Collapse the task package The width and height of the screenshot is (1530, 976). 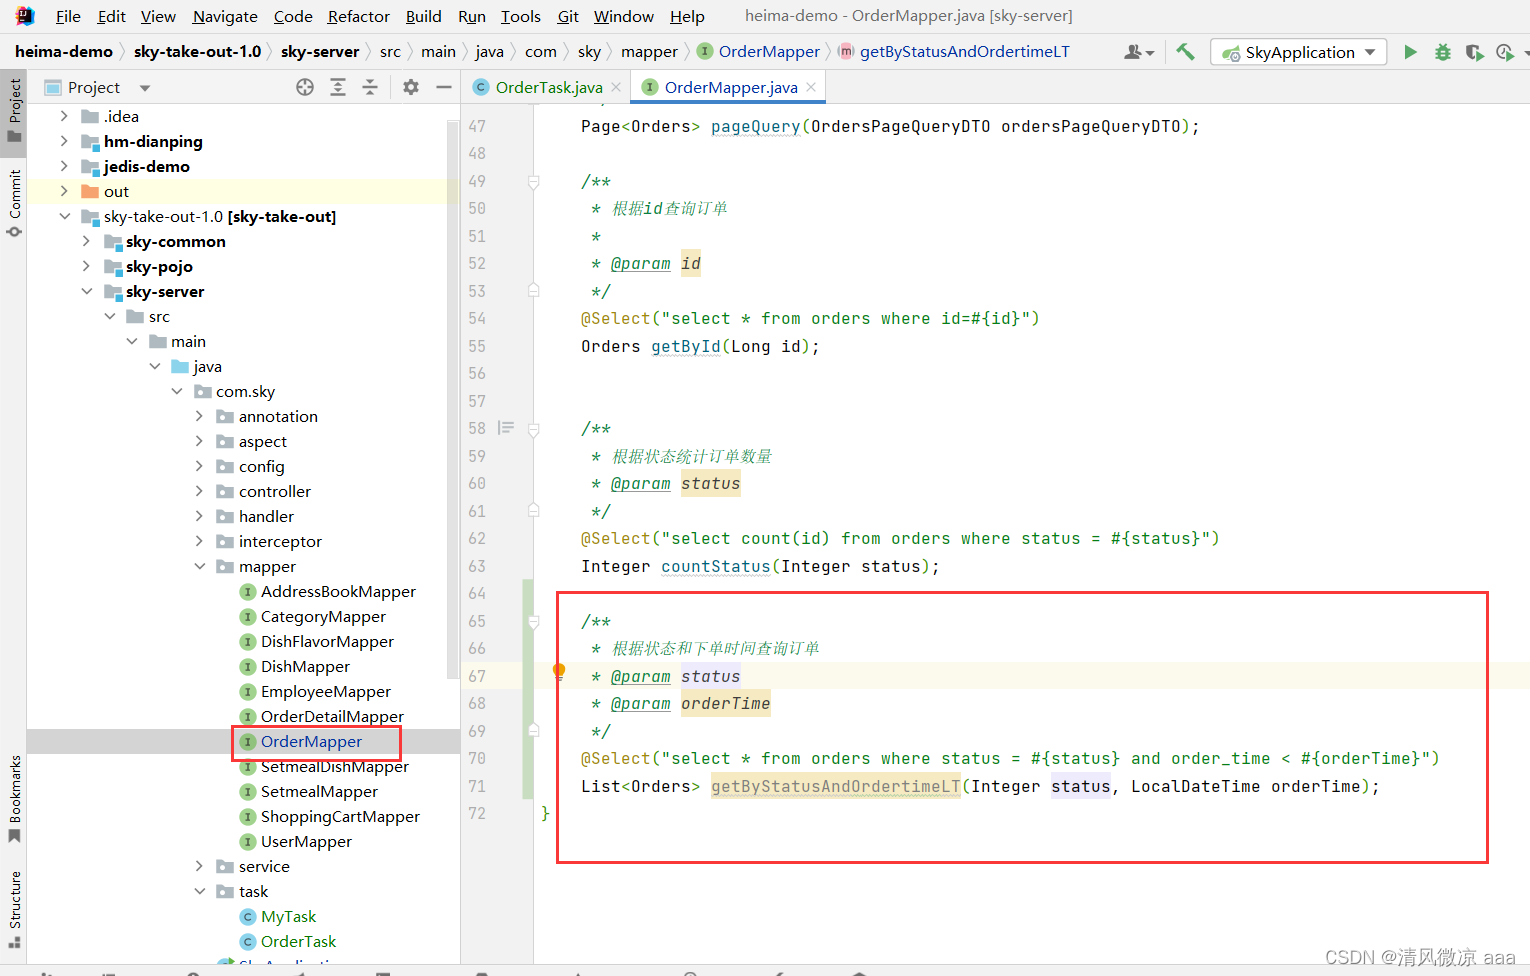click(x=199, y=891)
